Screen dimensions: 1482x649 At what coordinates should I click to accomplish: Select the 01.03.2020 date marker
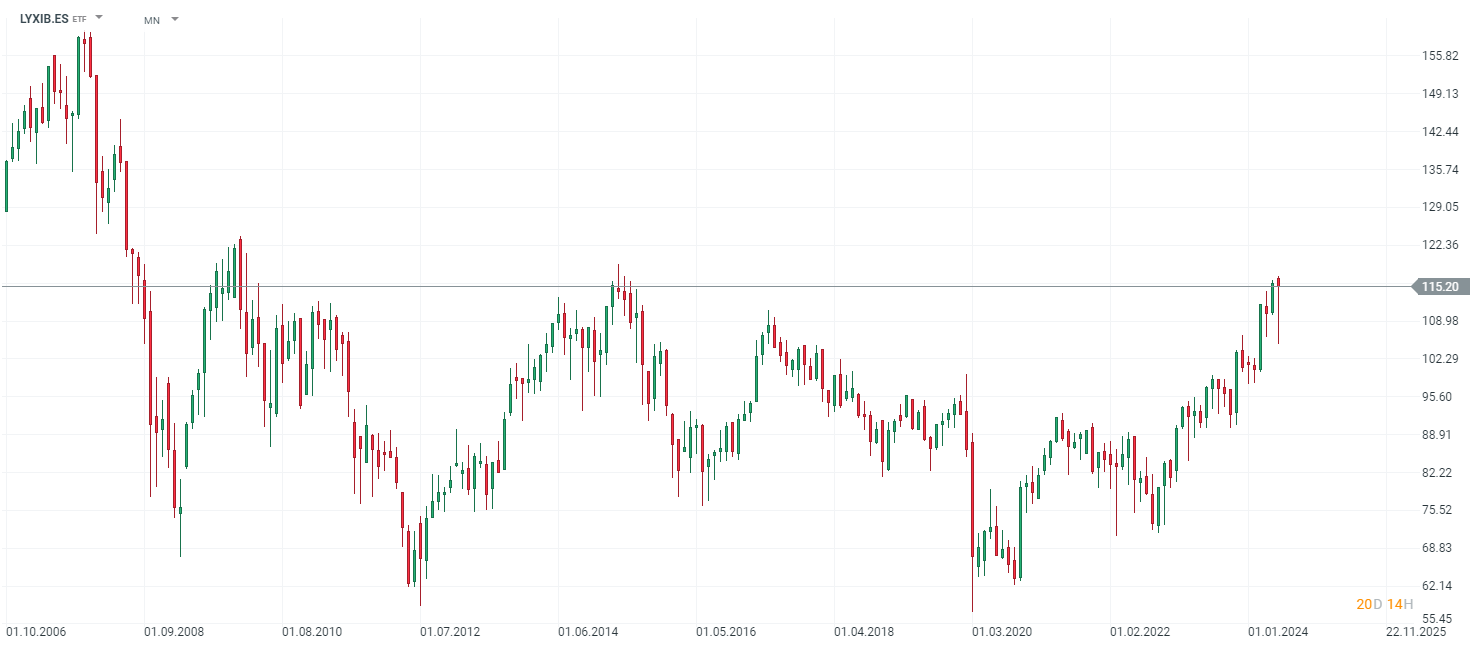point(1002,632)
